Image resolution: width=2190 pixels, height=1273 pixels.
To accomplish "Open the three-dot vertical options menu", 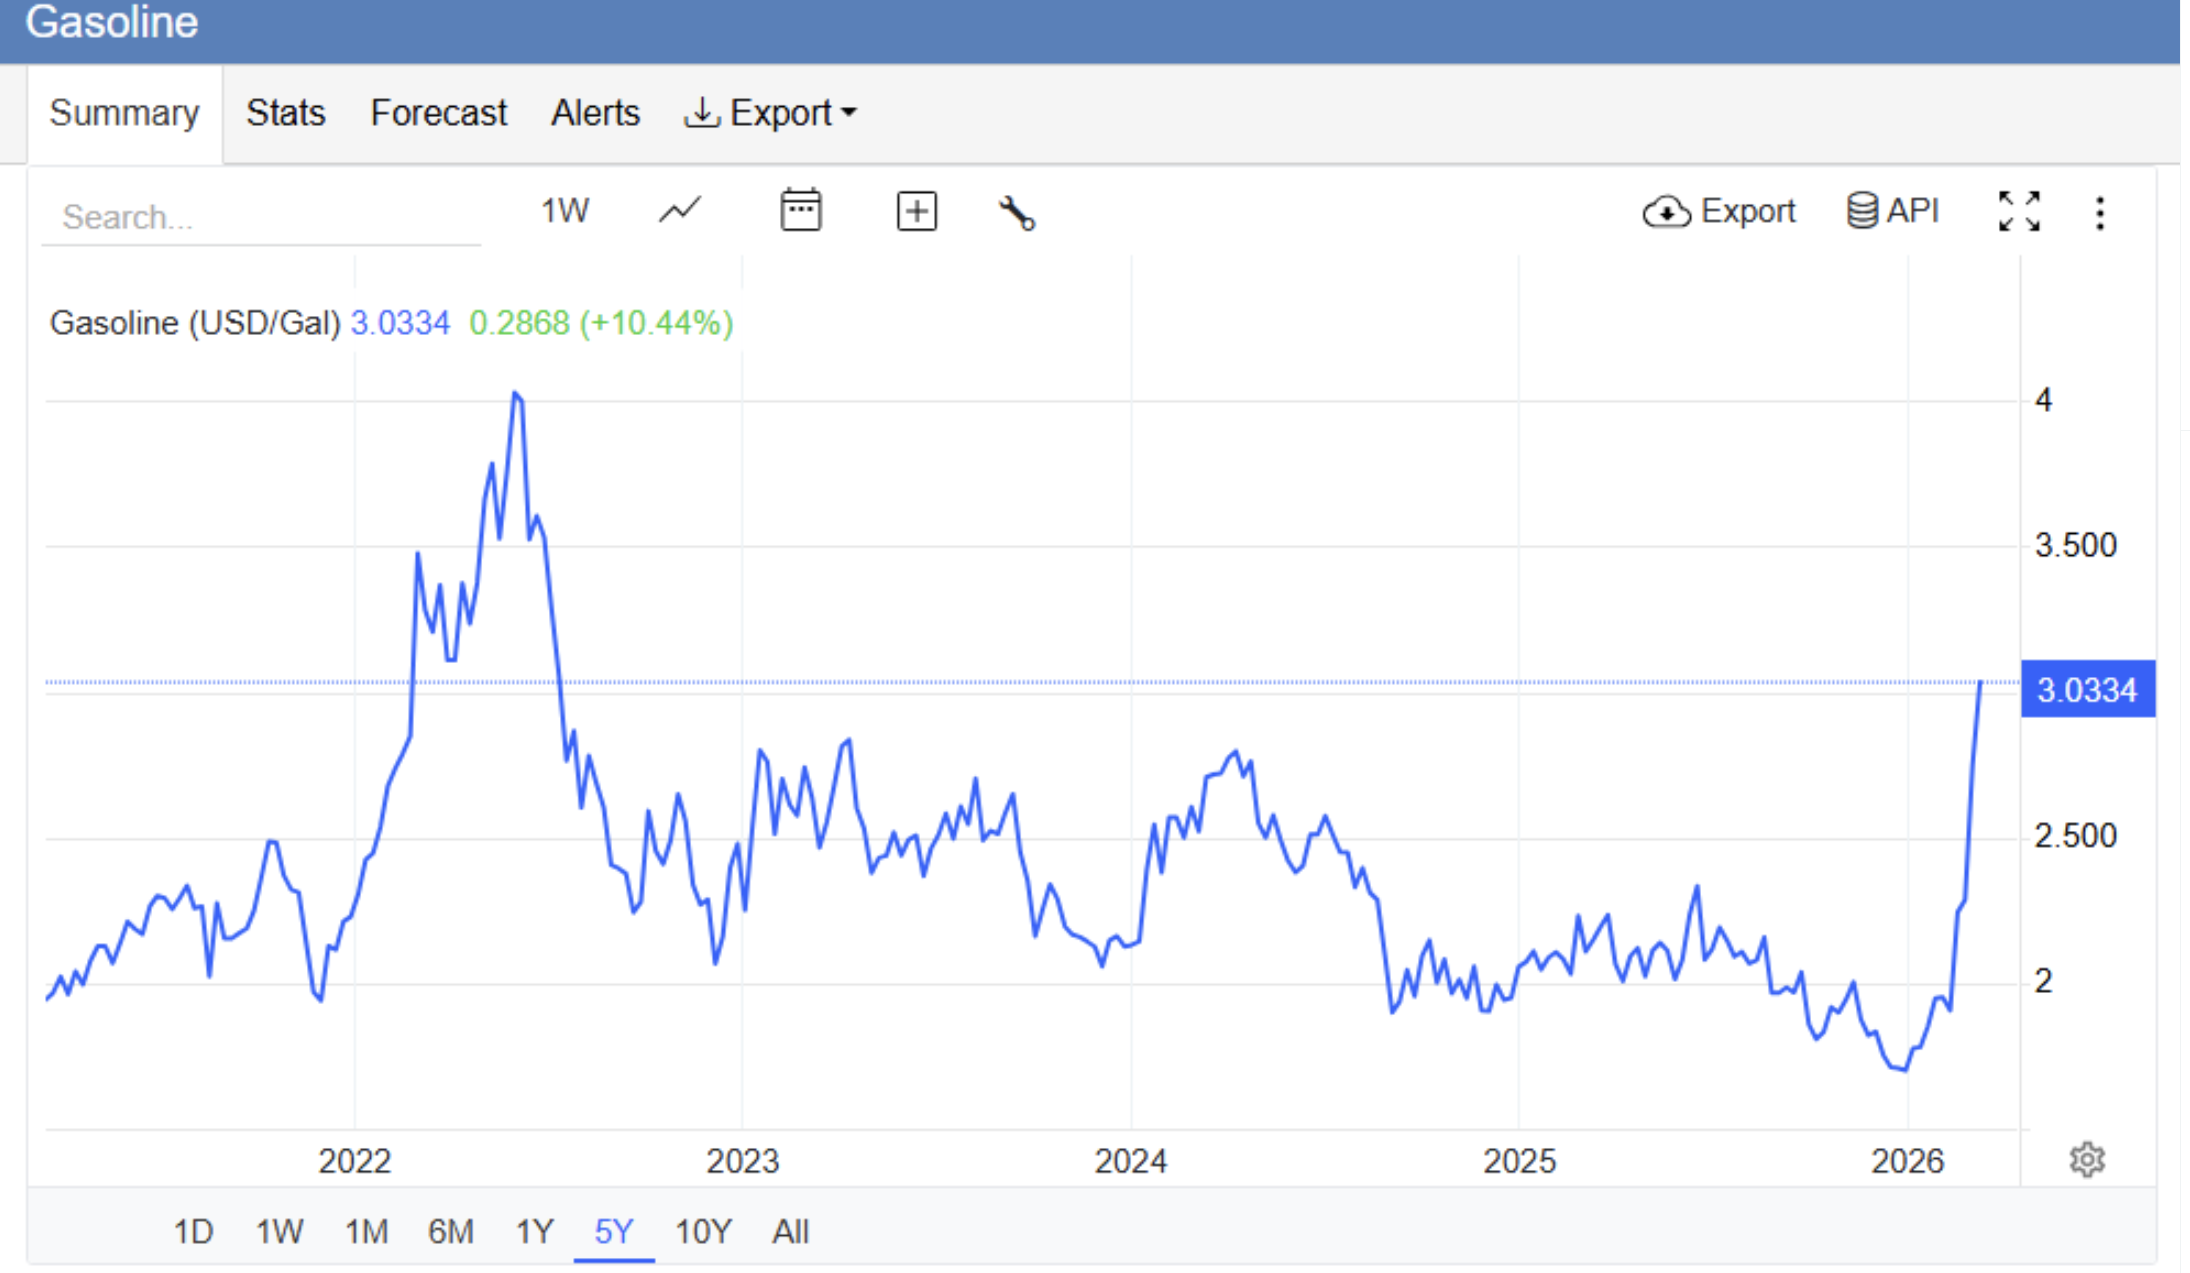I will pyautogui.click(x=2099, y=213).
